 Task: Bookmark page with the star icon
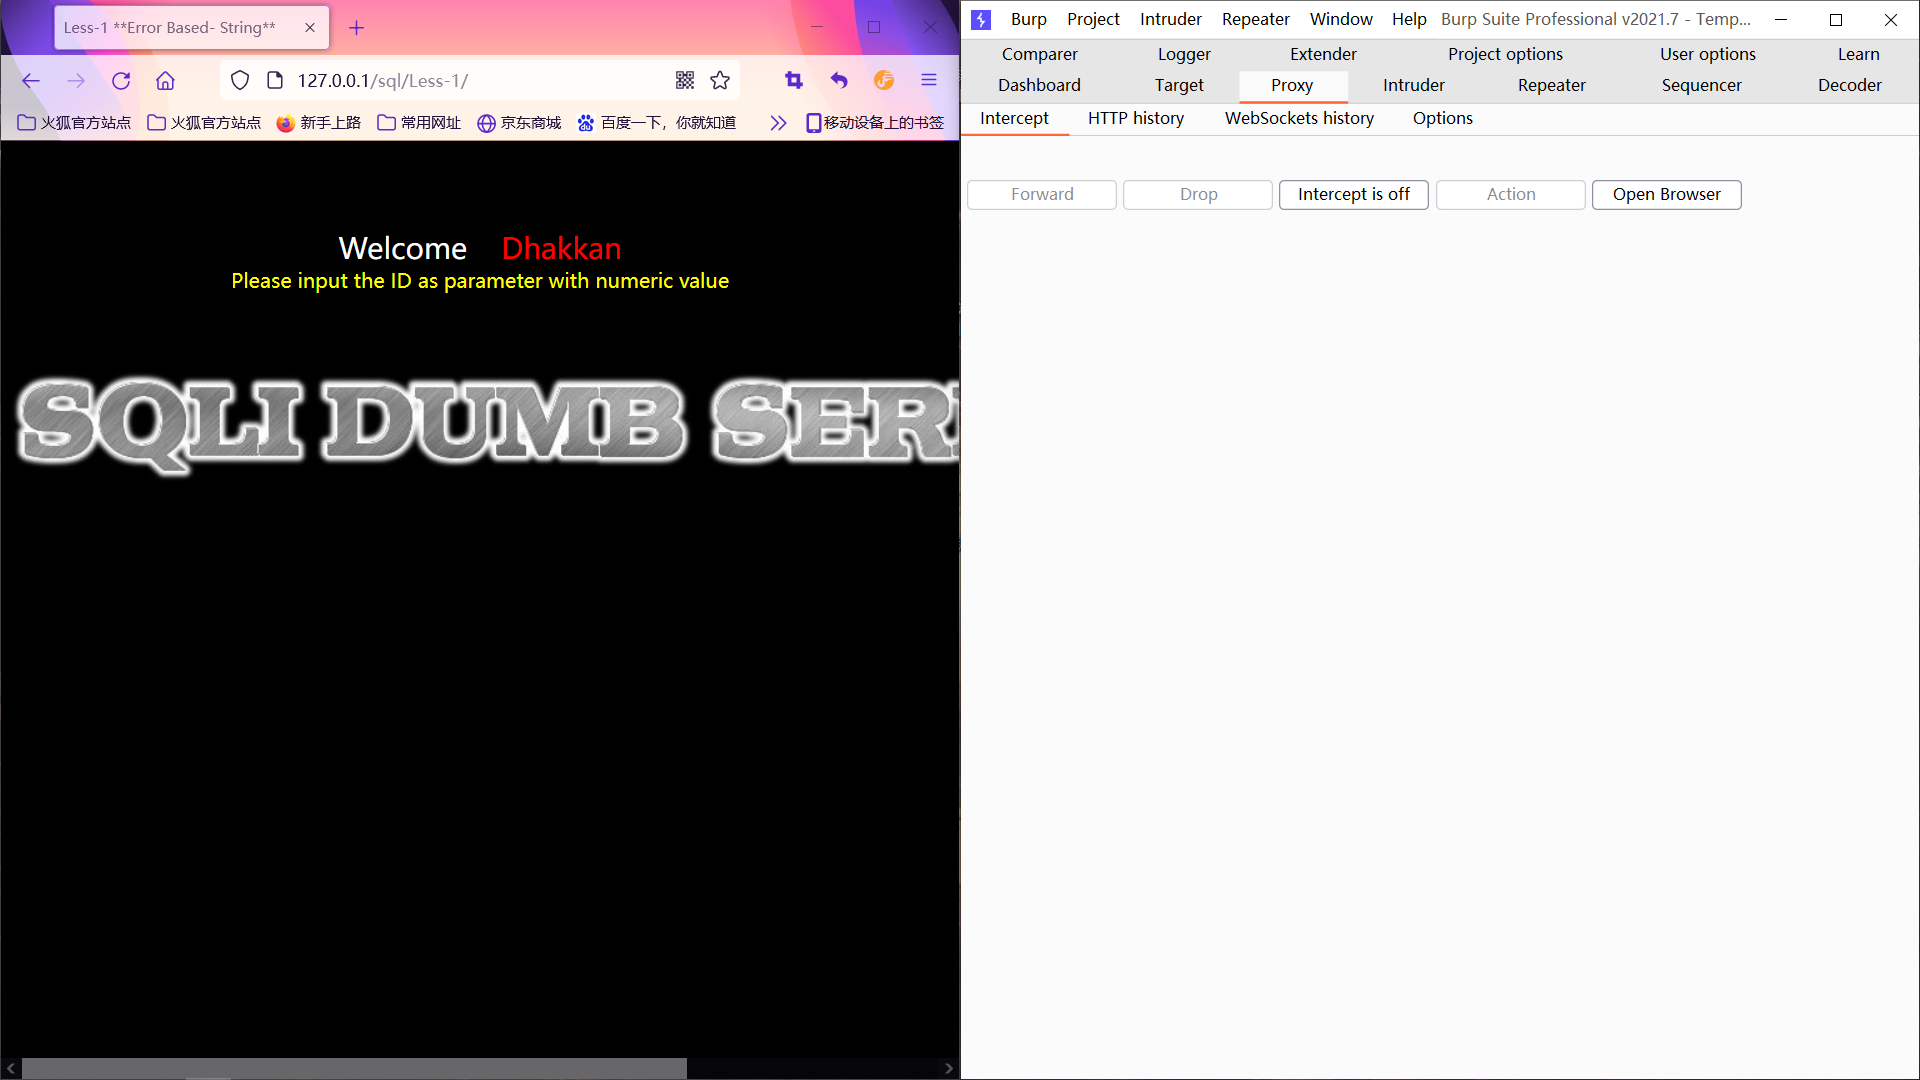720,81
